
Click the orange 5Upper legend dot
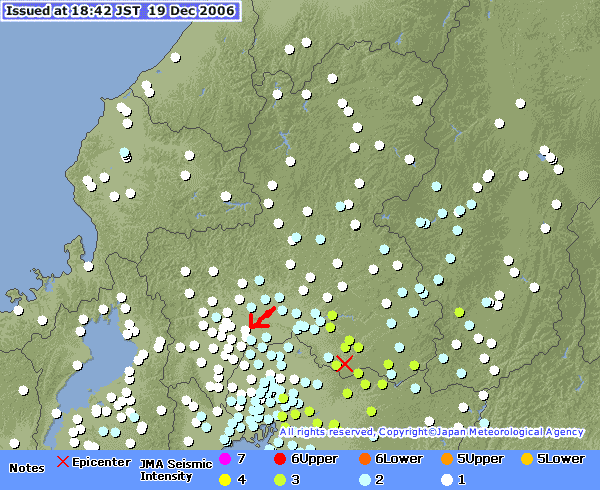[x=447, y=459]
